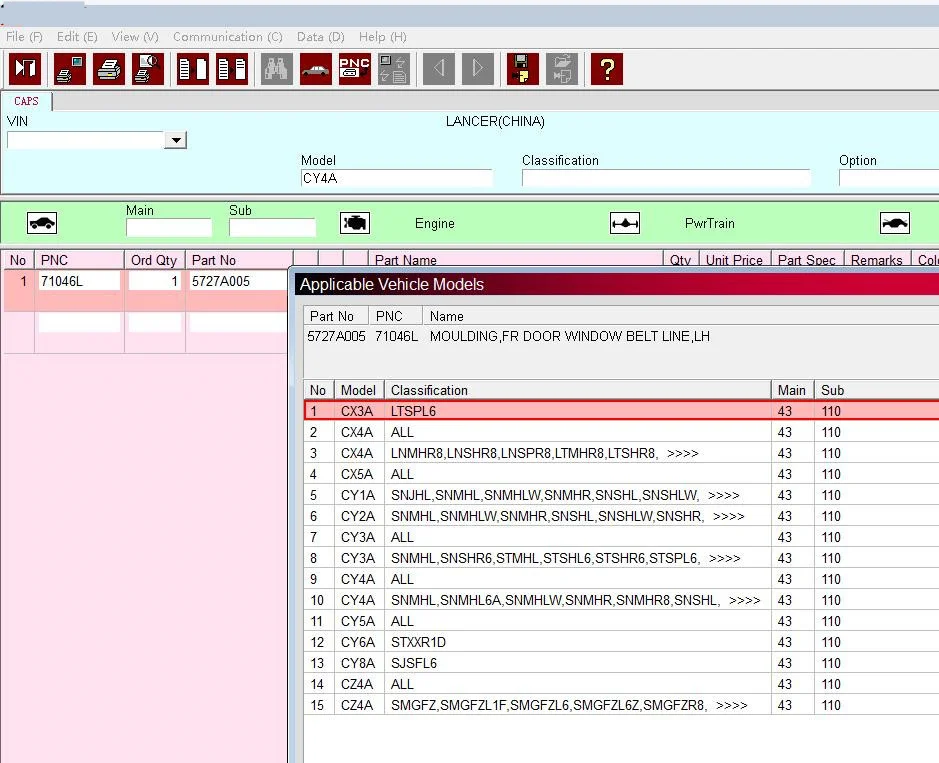Expand the VIN dropdown arrow
The image size is (939, 763).
(176, 141)
